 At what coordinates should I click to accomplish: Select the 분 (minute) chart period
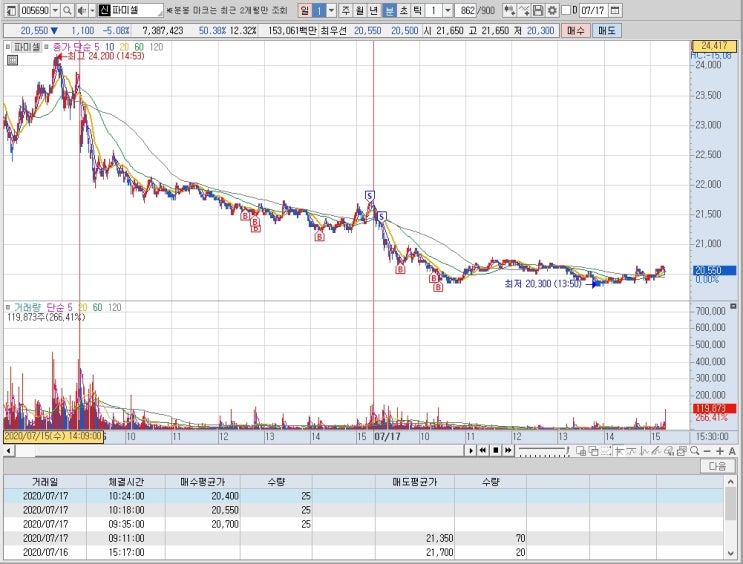pos(389,10)
